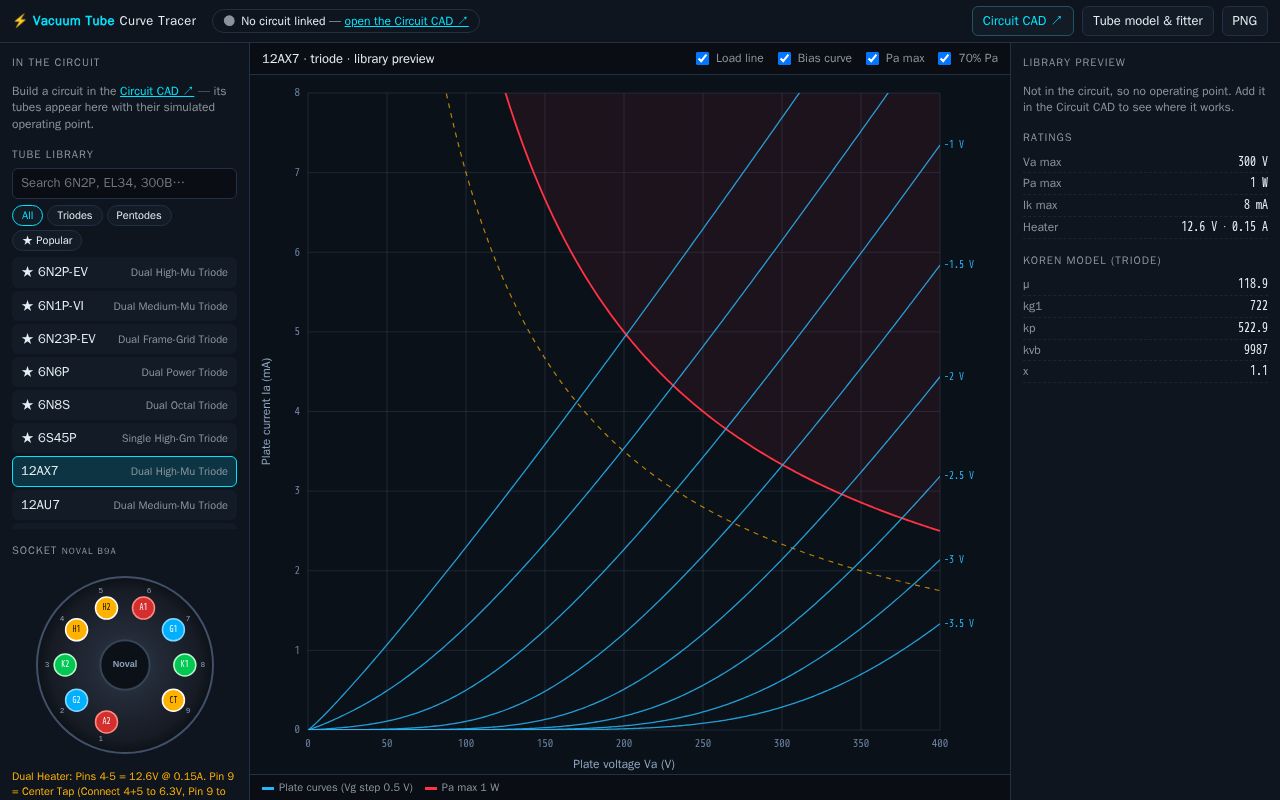
Task: Select the 6N2P-EV tube
Action: coord(124,272)
